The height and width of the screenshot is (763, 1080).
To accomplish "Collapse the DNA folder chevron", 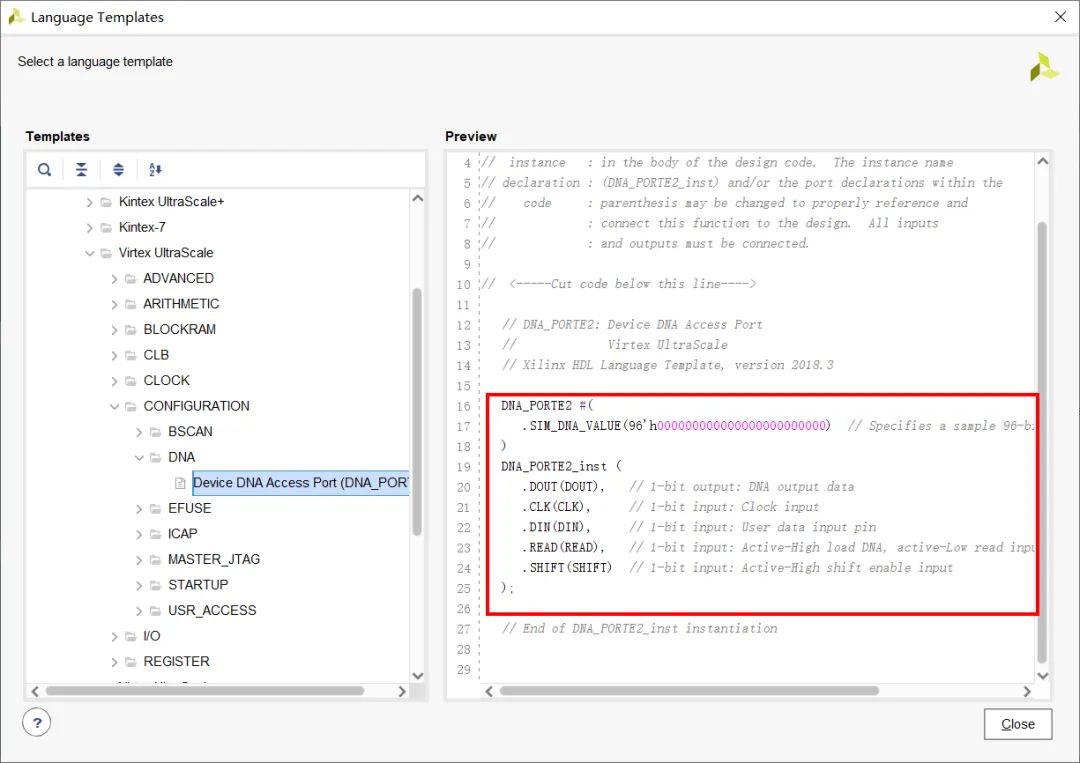I will 139,457.
